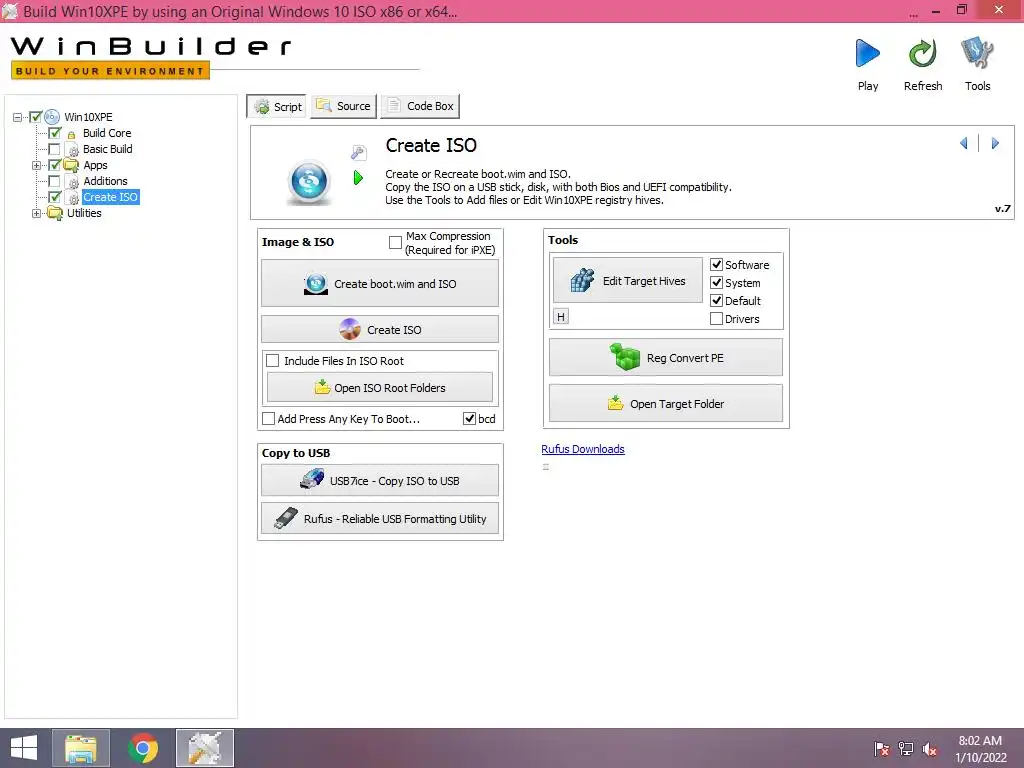1024x768 pixels.
Task: Check Include Files In ISO Root
Action: pos(273,360)
